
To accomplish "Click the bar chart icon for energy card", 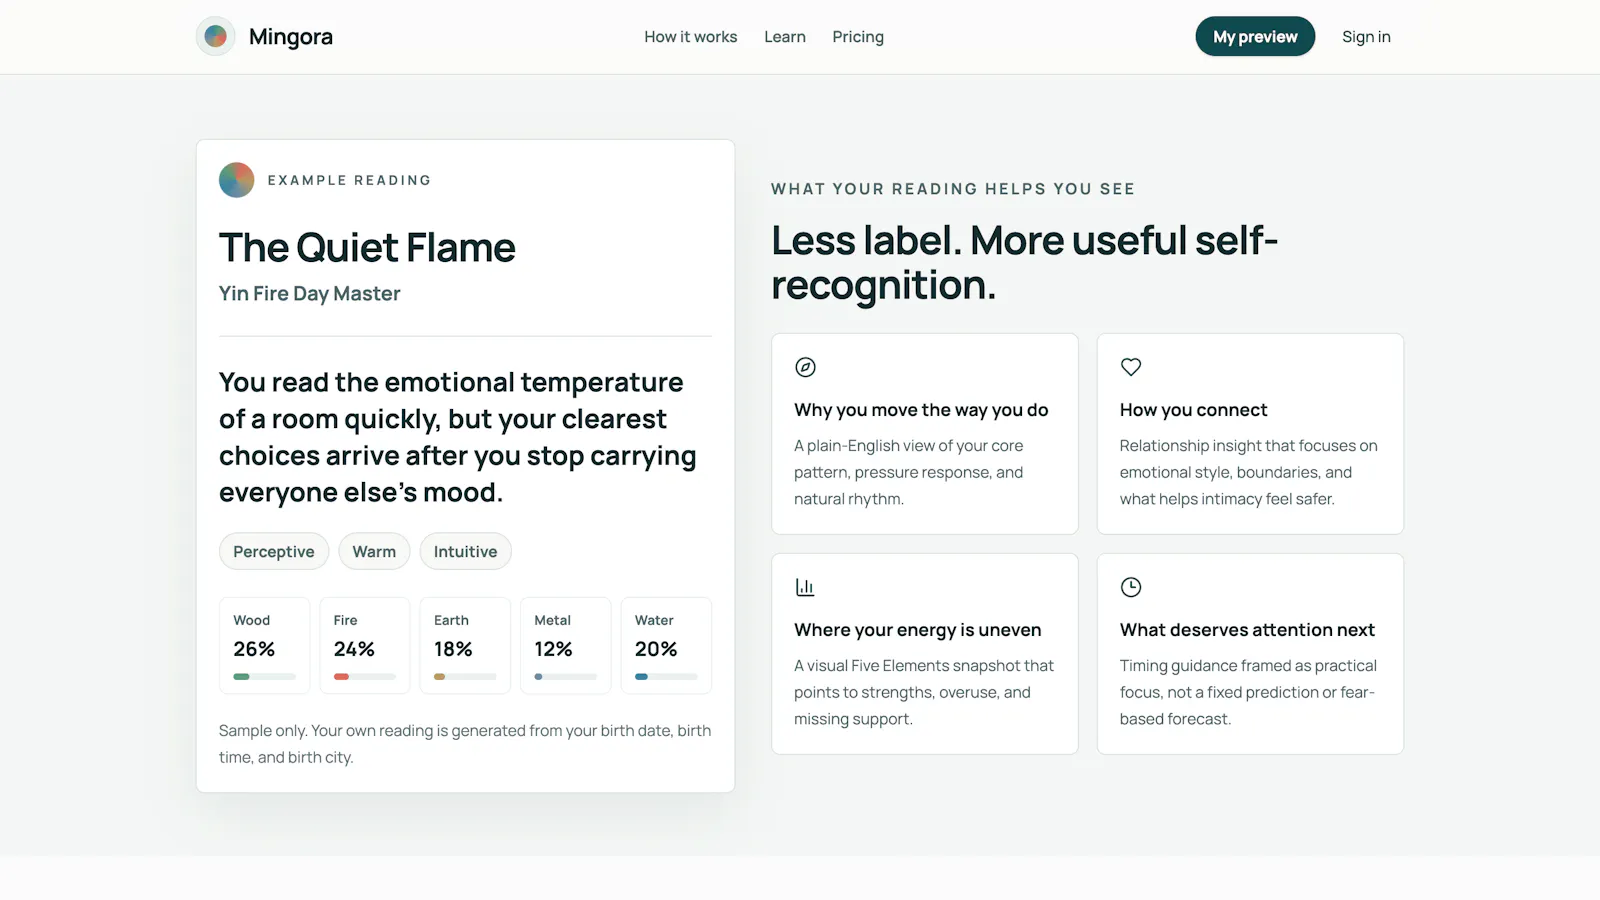I will [805, 587].
